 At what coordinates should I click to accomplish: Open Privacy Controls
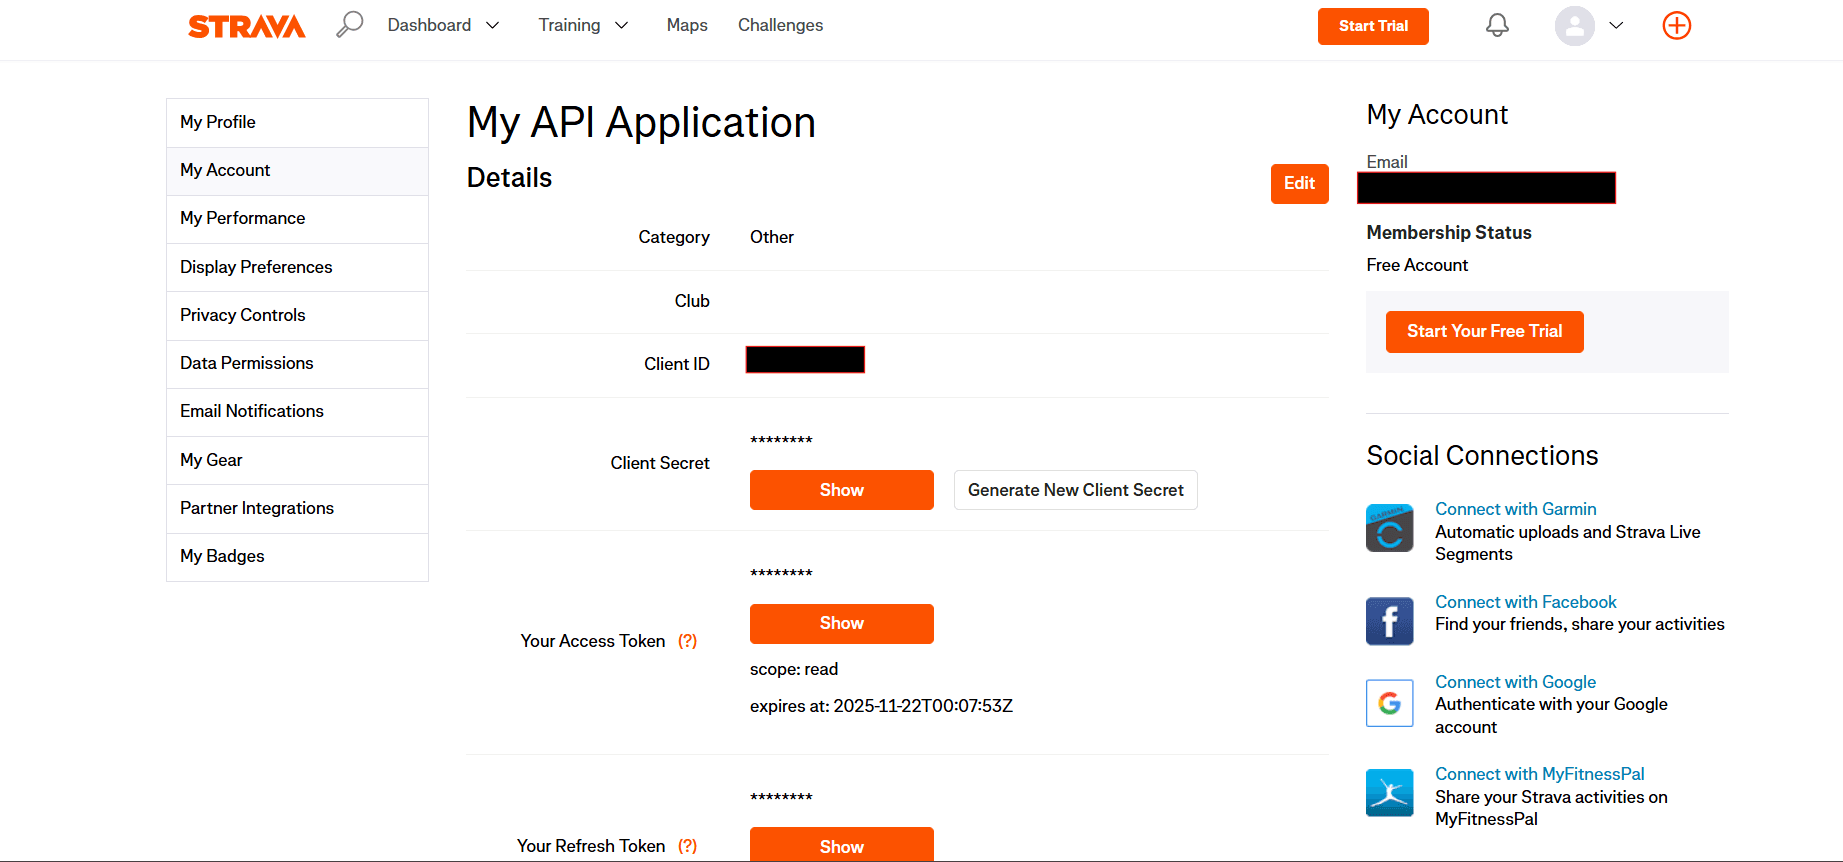[x=298, y=316]
